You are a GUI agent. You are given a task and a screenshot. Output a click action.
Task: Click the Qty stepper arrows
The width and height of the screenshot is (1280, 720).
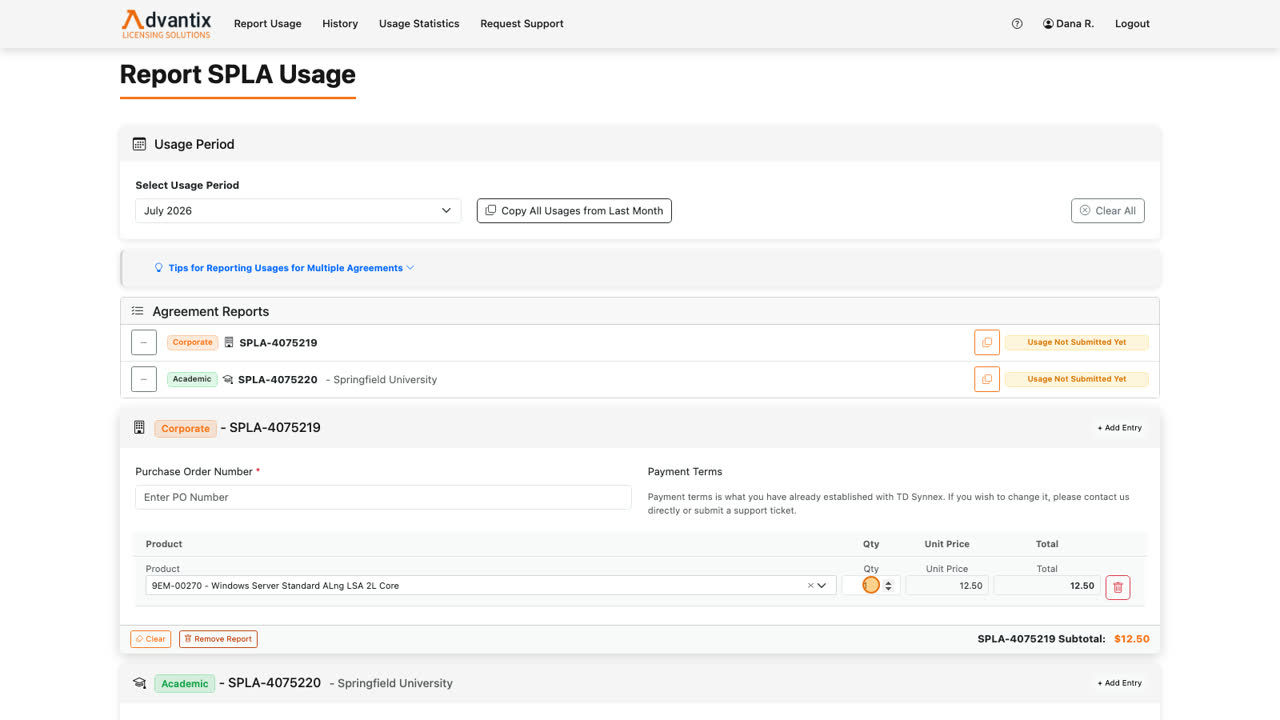click(x=889, y=586)
